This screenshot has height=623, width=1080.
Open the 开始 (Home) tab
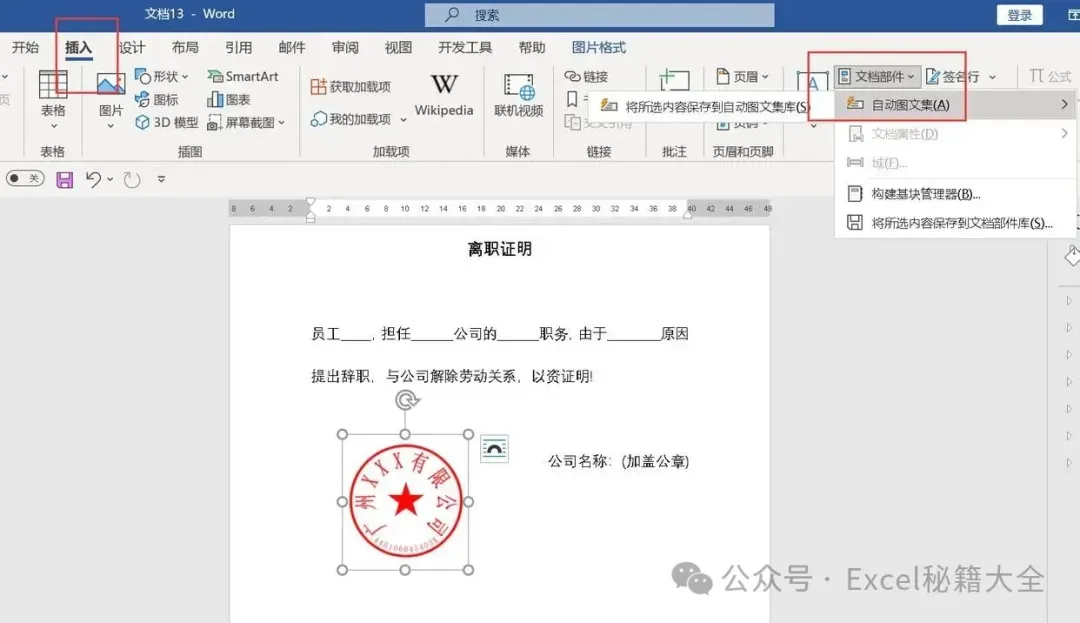point(25,47)
